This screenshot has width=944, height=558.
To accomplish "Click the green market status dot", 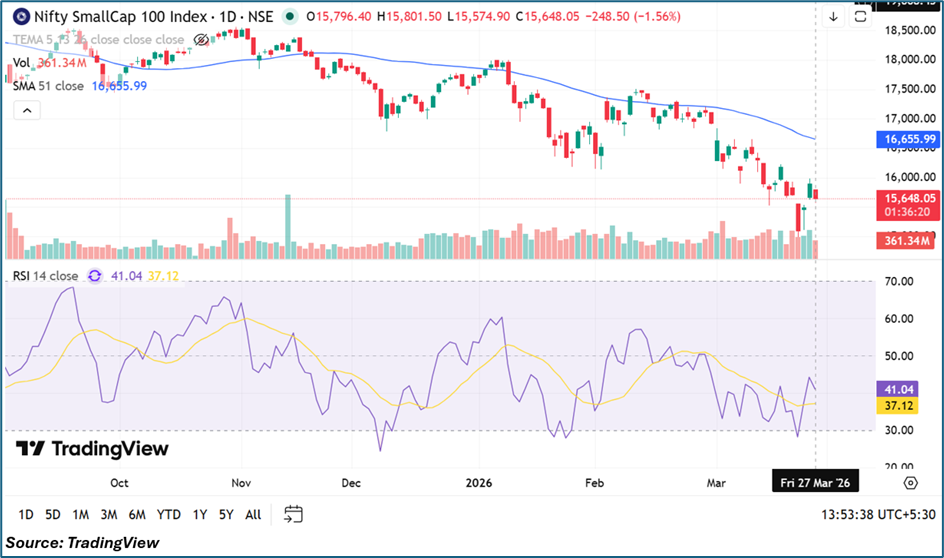I will pos(290,17).
